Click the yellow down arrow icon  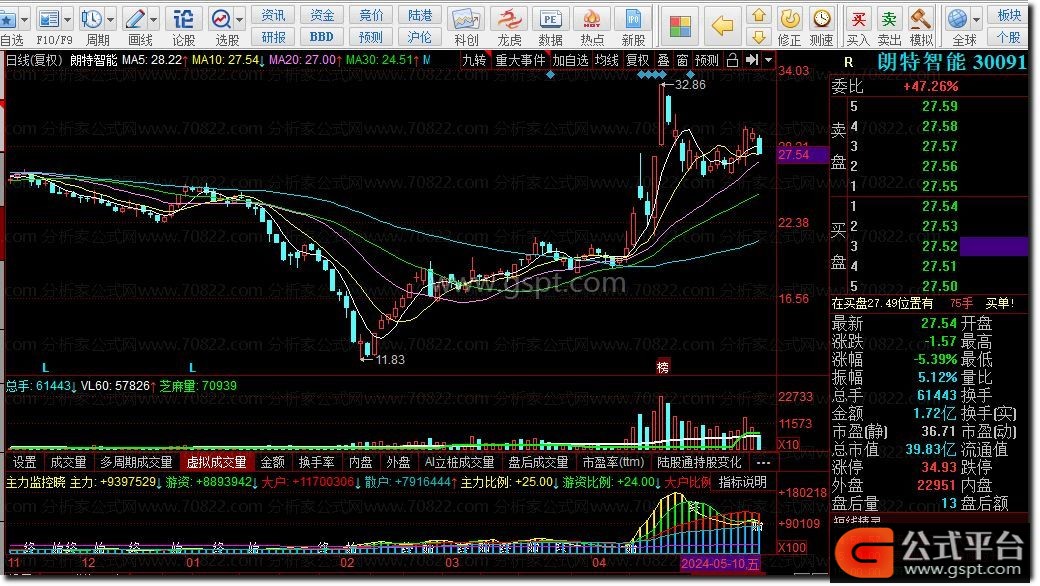pos(759,36)
